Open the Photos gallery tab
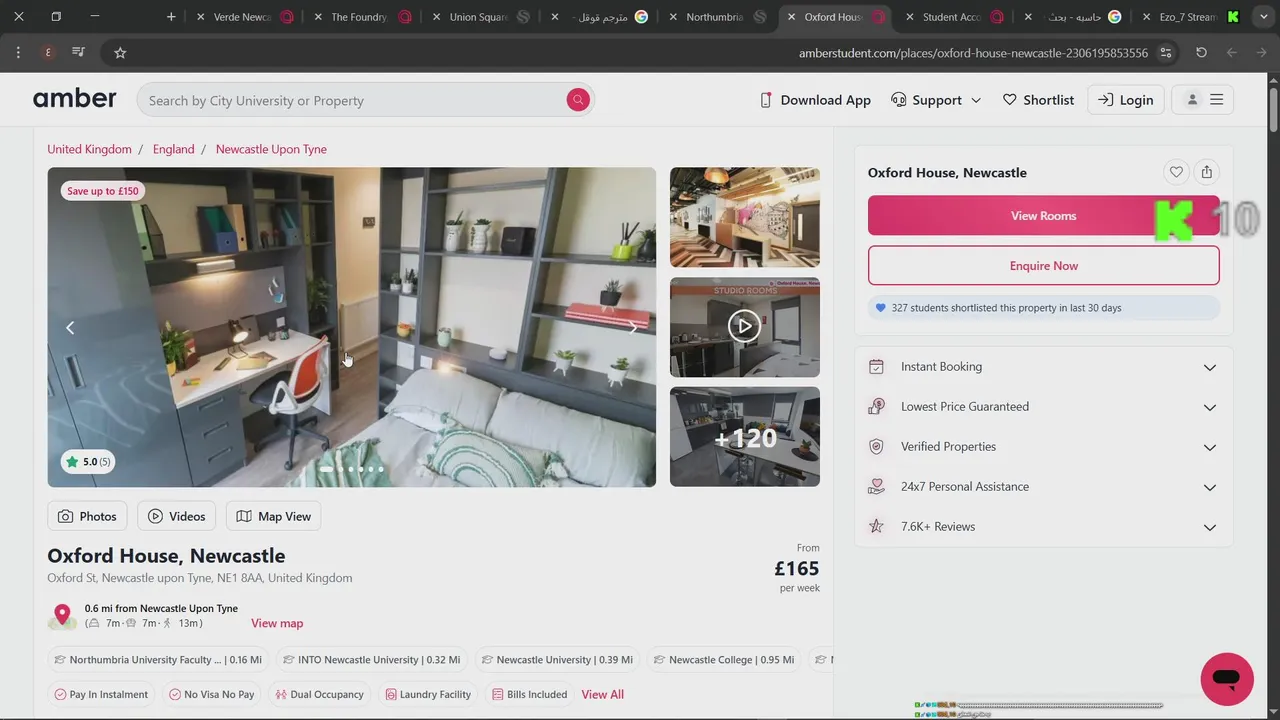The height and width of the screenshot is (720, 1280). 87,516
